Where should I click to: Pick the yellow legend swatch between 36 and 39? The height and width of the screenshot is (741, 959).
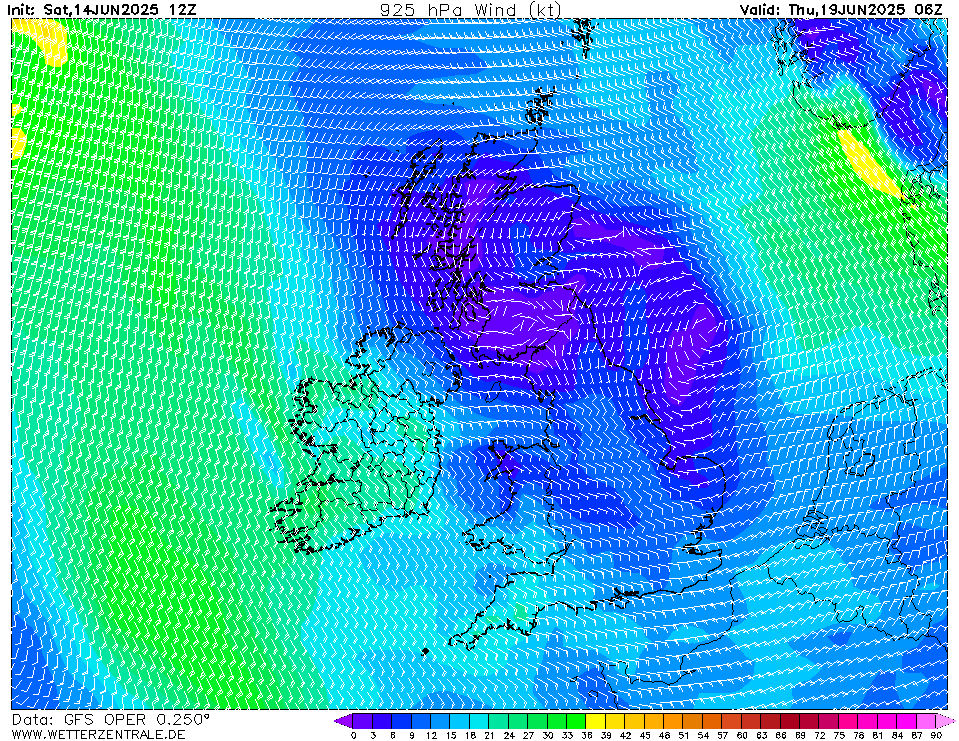click(x=596, y=721)
